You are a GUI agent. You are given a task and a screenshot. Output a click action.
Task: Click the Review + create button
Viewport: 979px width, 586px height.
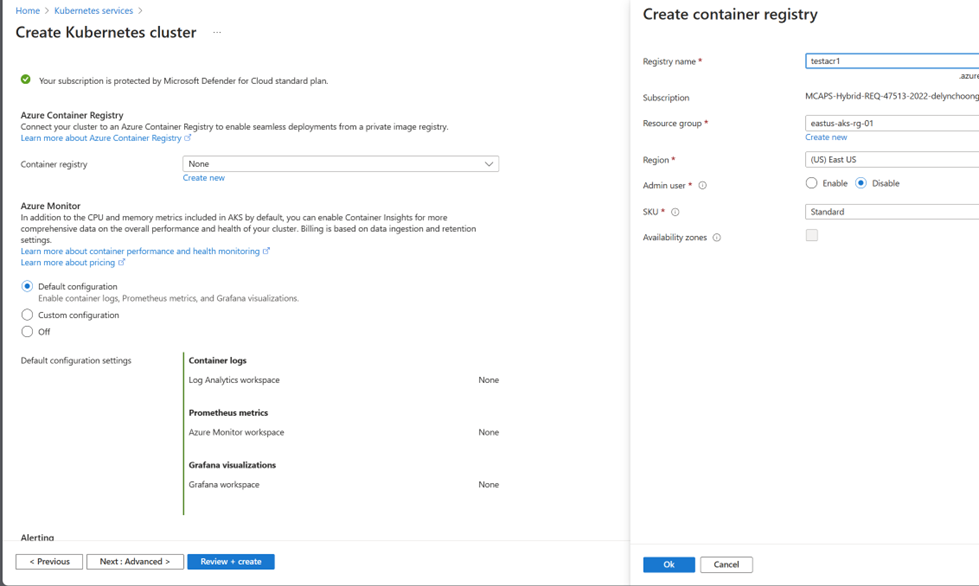pos(231,562)
